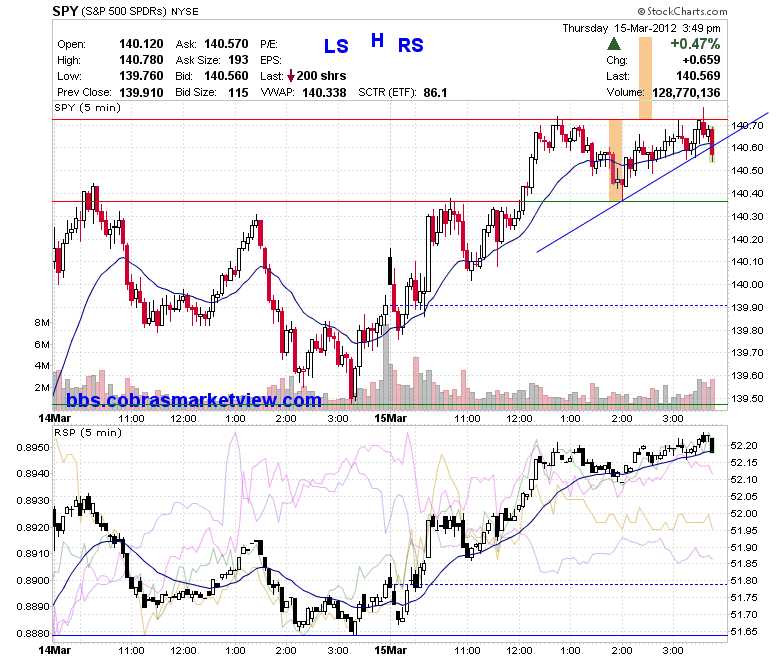
Task: Select the Ask Size value 193
Action: click(238, 60)
